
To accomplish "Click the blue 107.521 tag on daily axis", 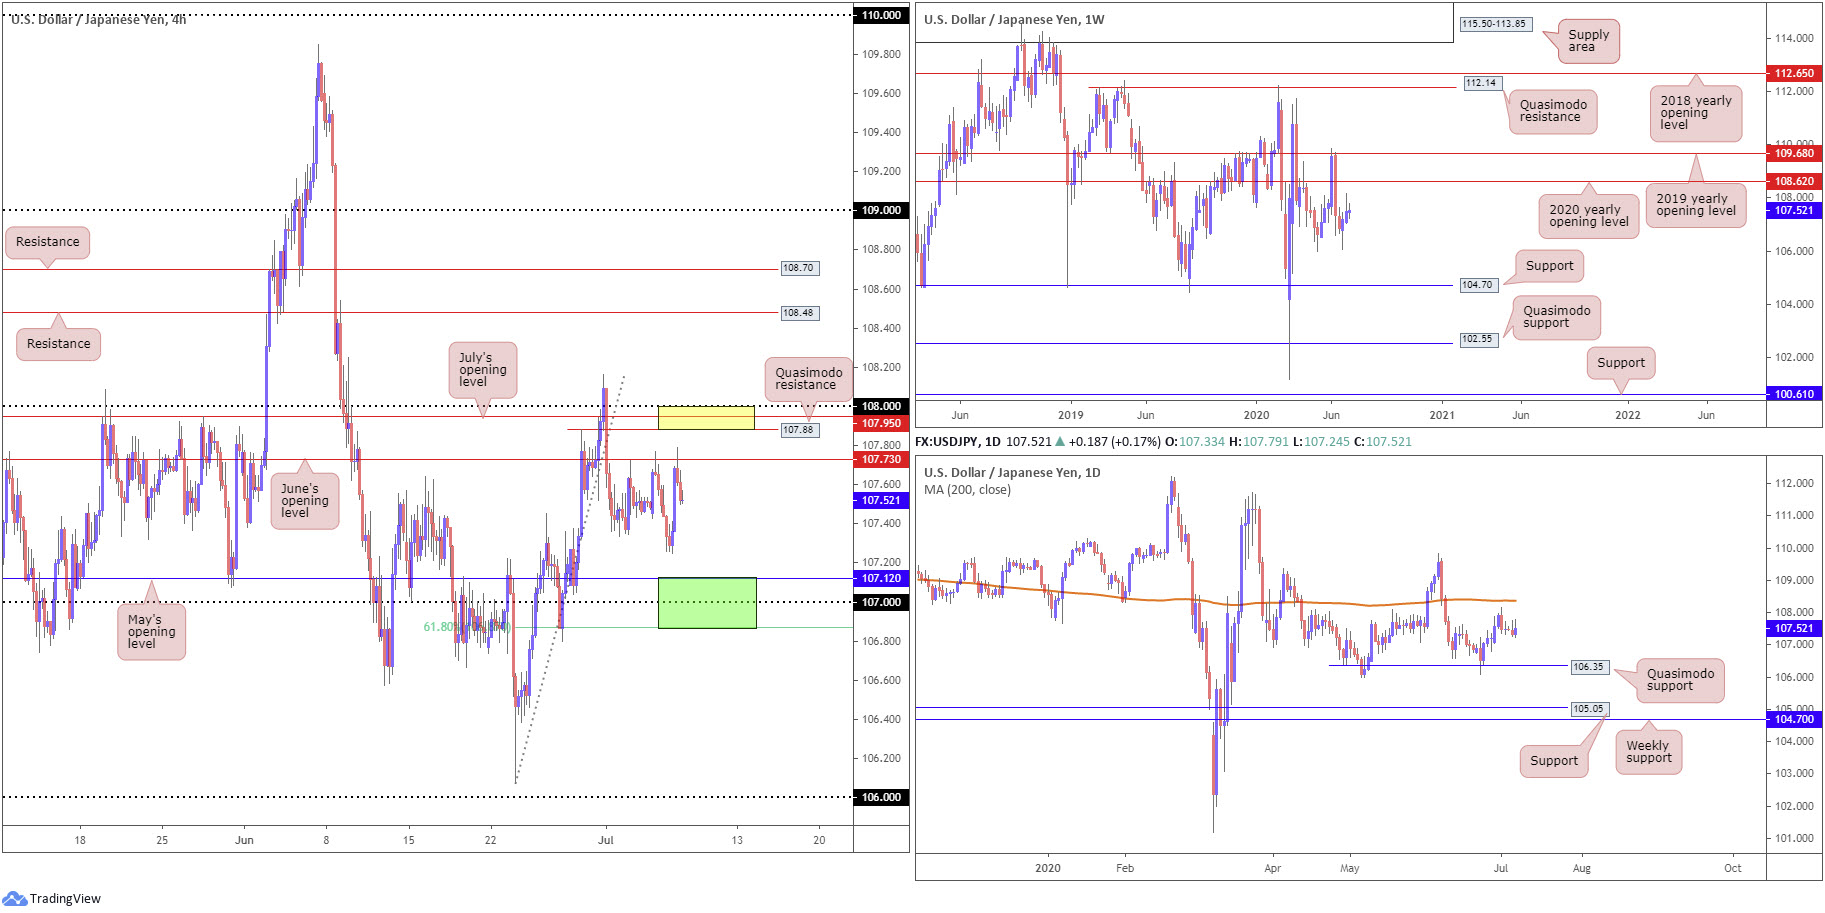I will (1793, 628).
